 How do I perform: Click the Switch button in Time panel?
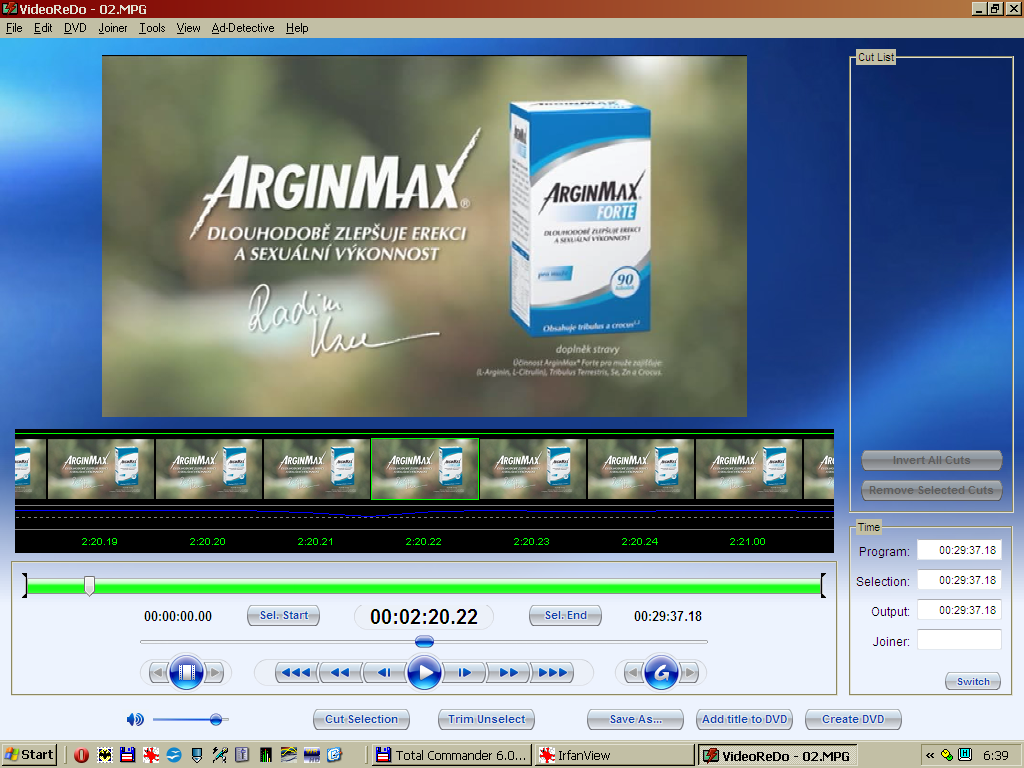coord(973,681)
